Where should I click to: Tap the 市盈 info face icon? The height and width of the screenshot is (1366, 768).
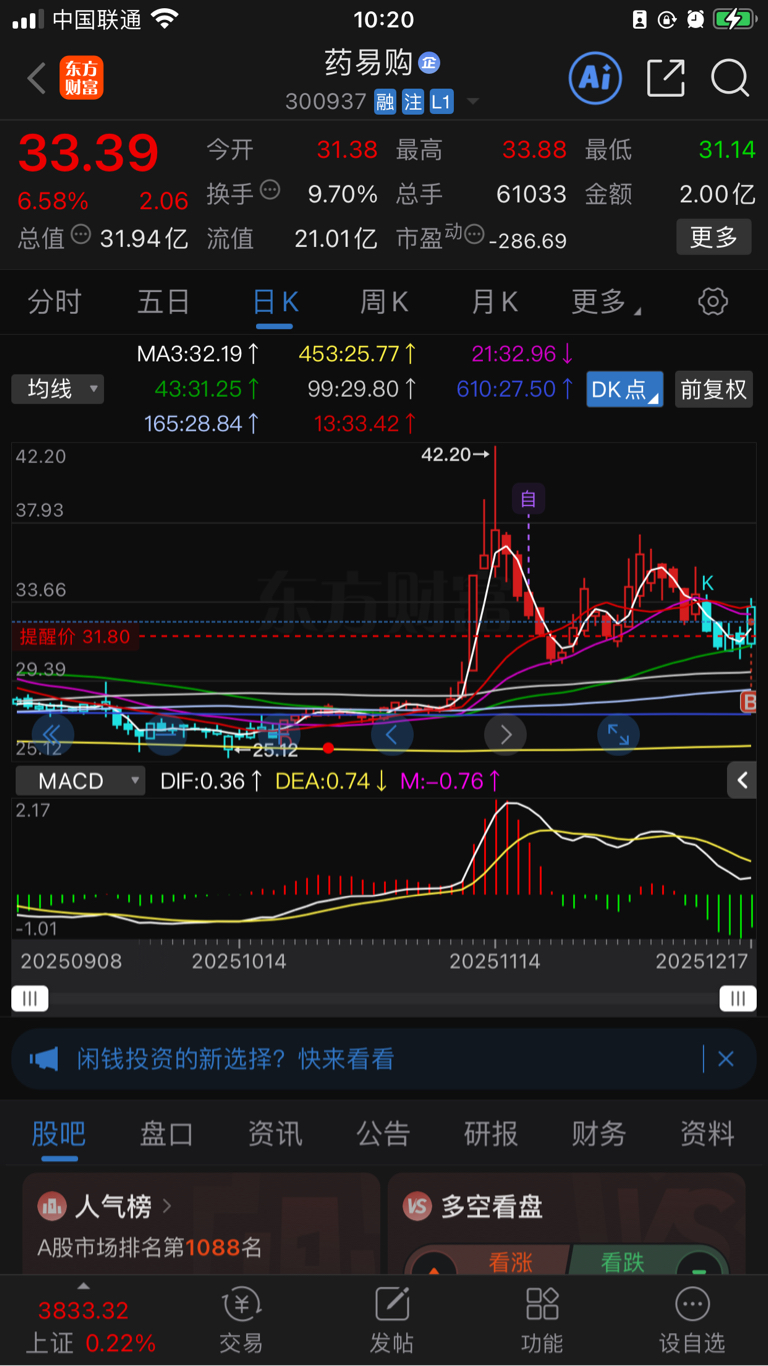(474, 236)
